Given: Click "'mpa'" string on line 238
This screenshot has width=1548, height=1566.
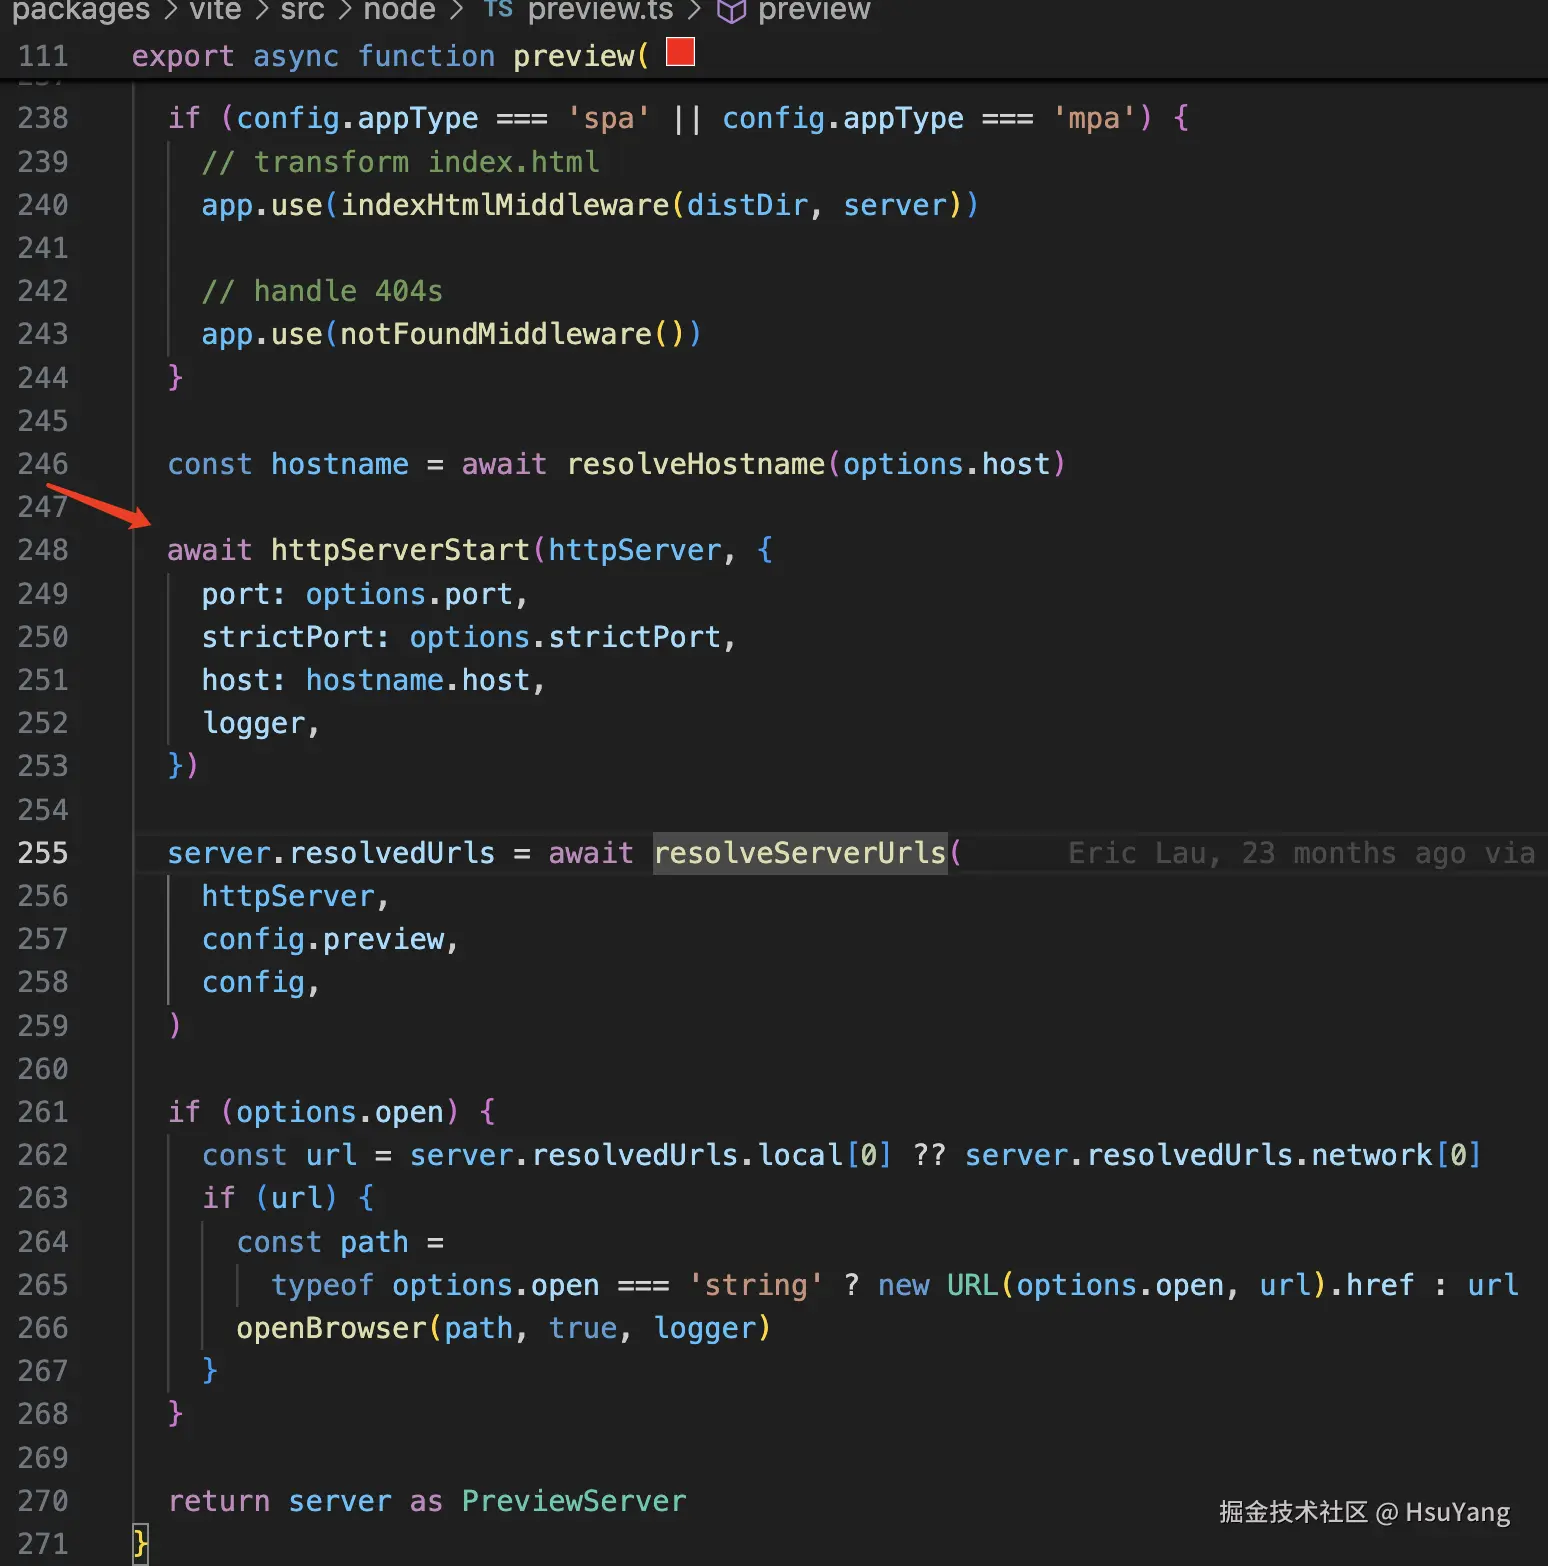Looking at the screenshot, I should tap(1094, 118).
